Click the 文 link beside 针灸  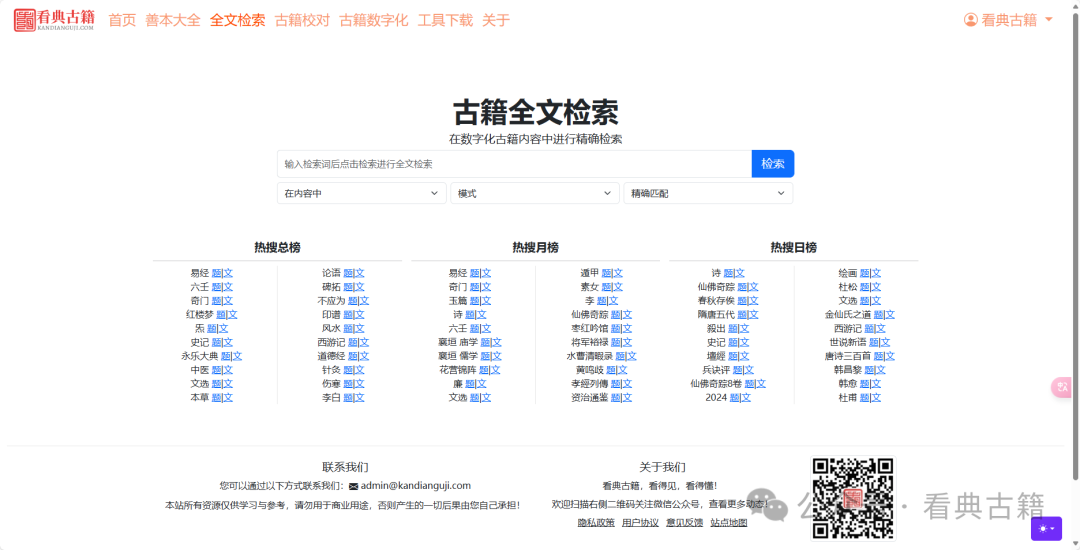coord(360,370)
